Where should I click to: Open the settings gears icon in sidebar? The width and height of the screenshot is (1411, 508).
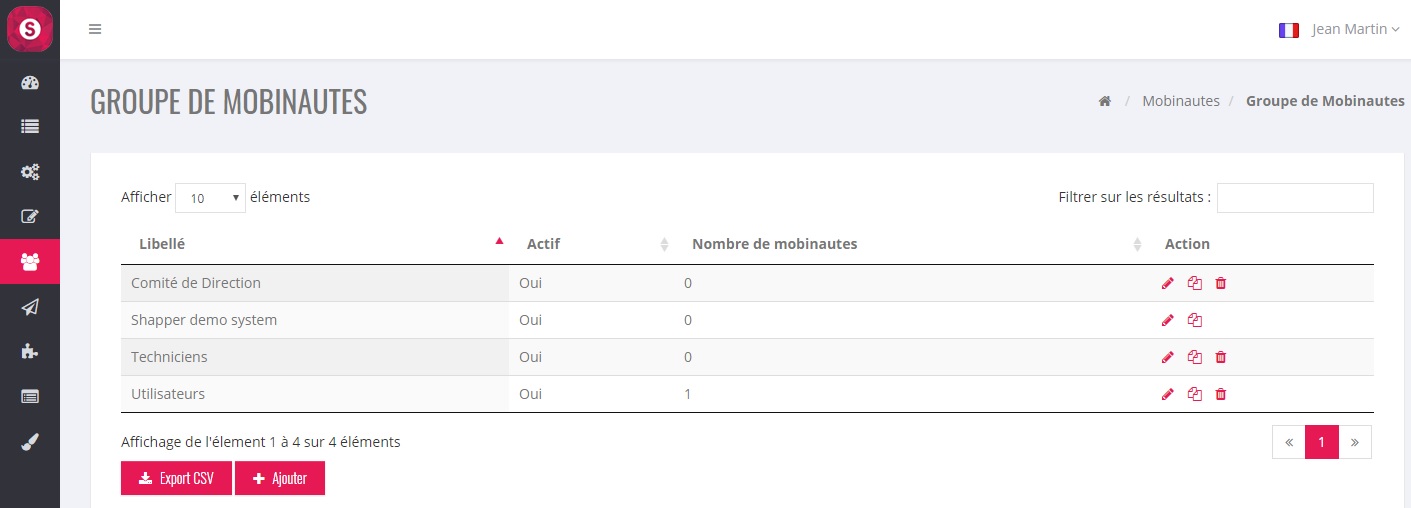pos(30,172)
